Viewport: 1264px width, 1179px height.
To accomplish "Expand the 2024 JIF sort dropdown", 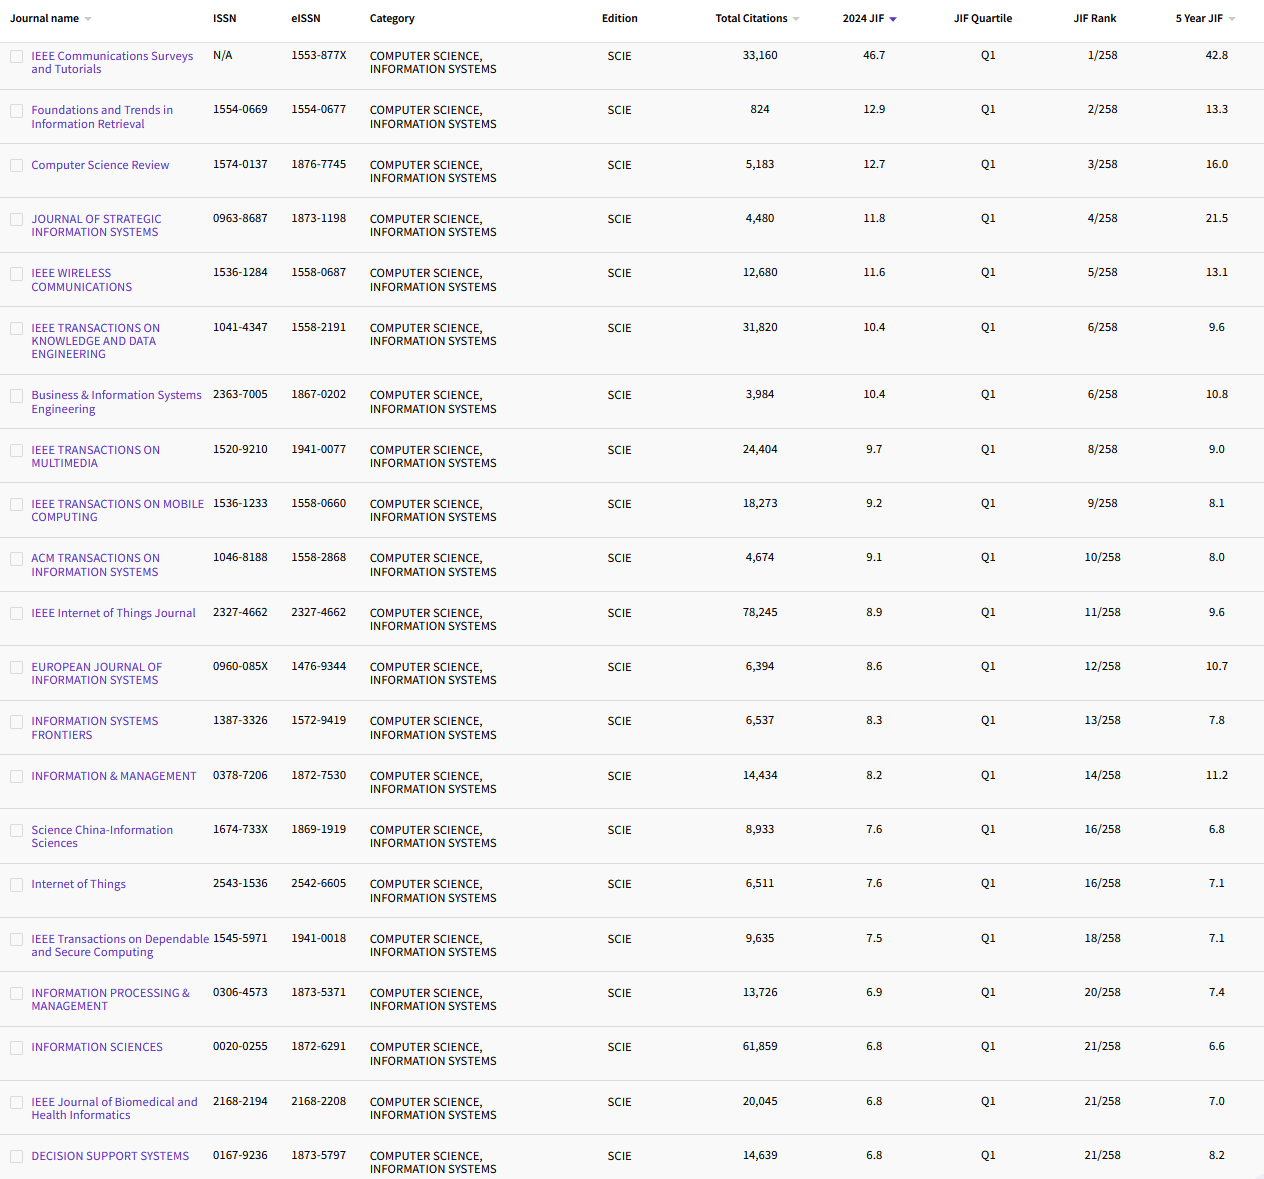I will click(x=894, y=17).
